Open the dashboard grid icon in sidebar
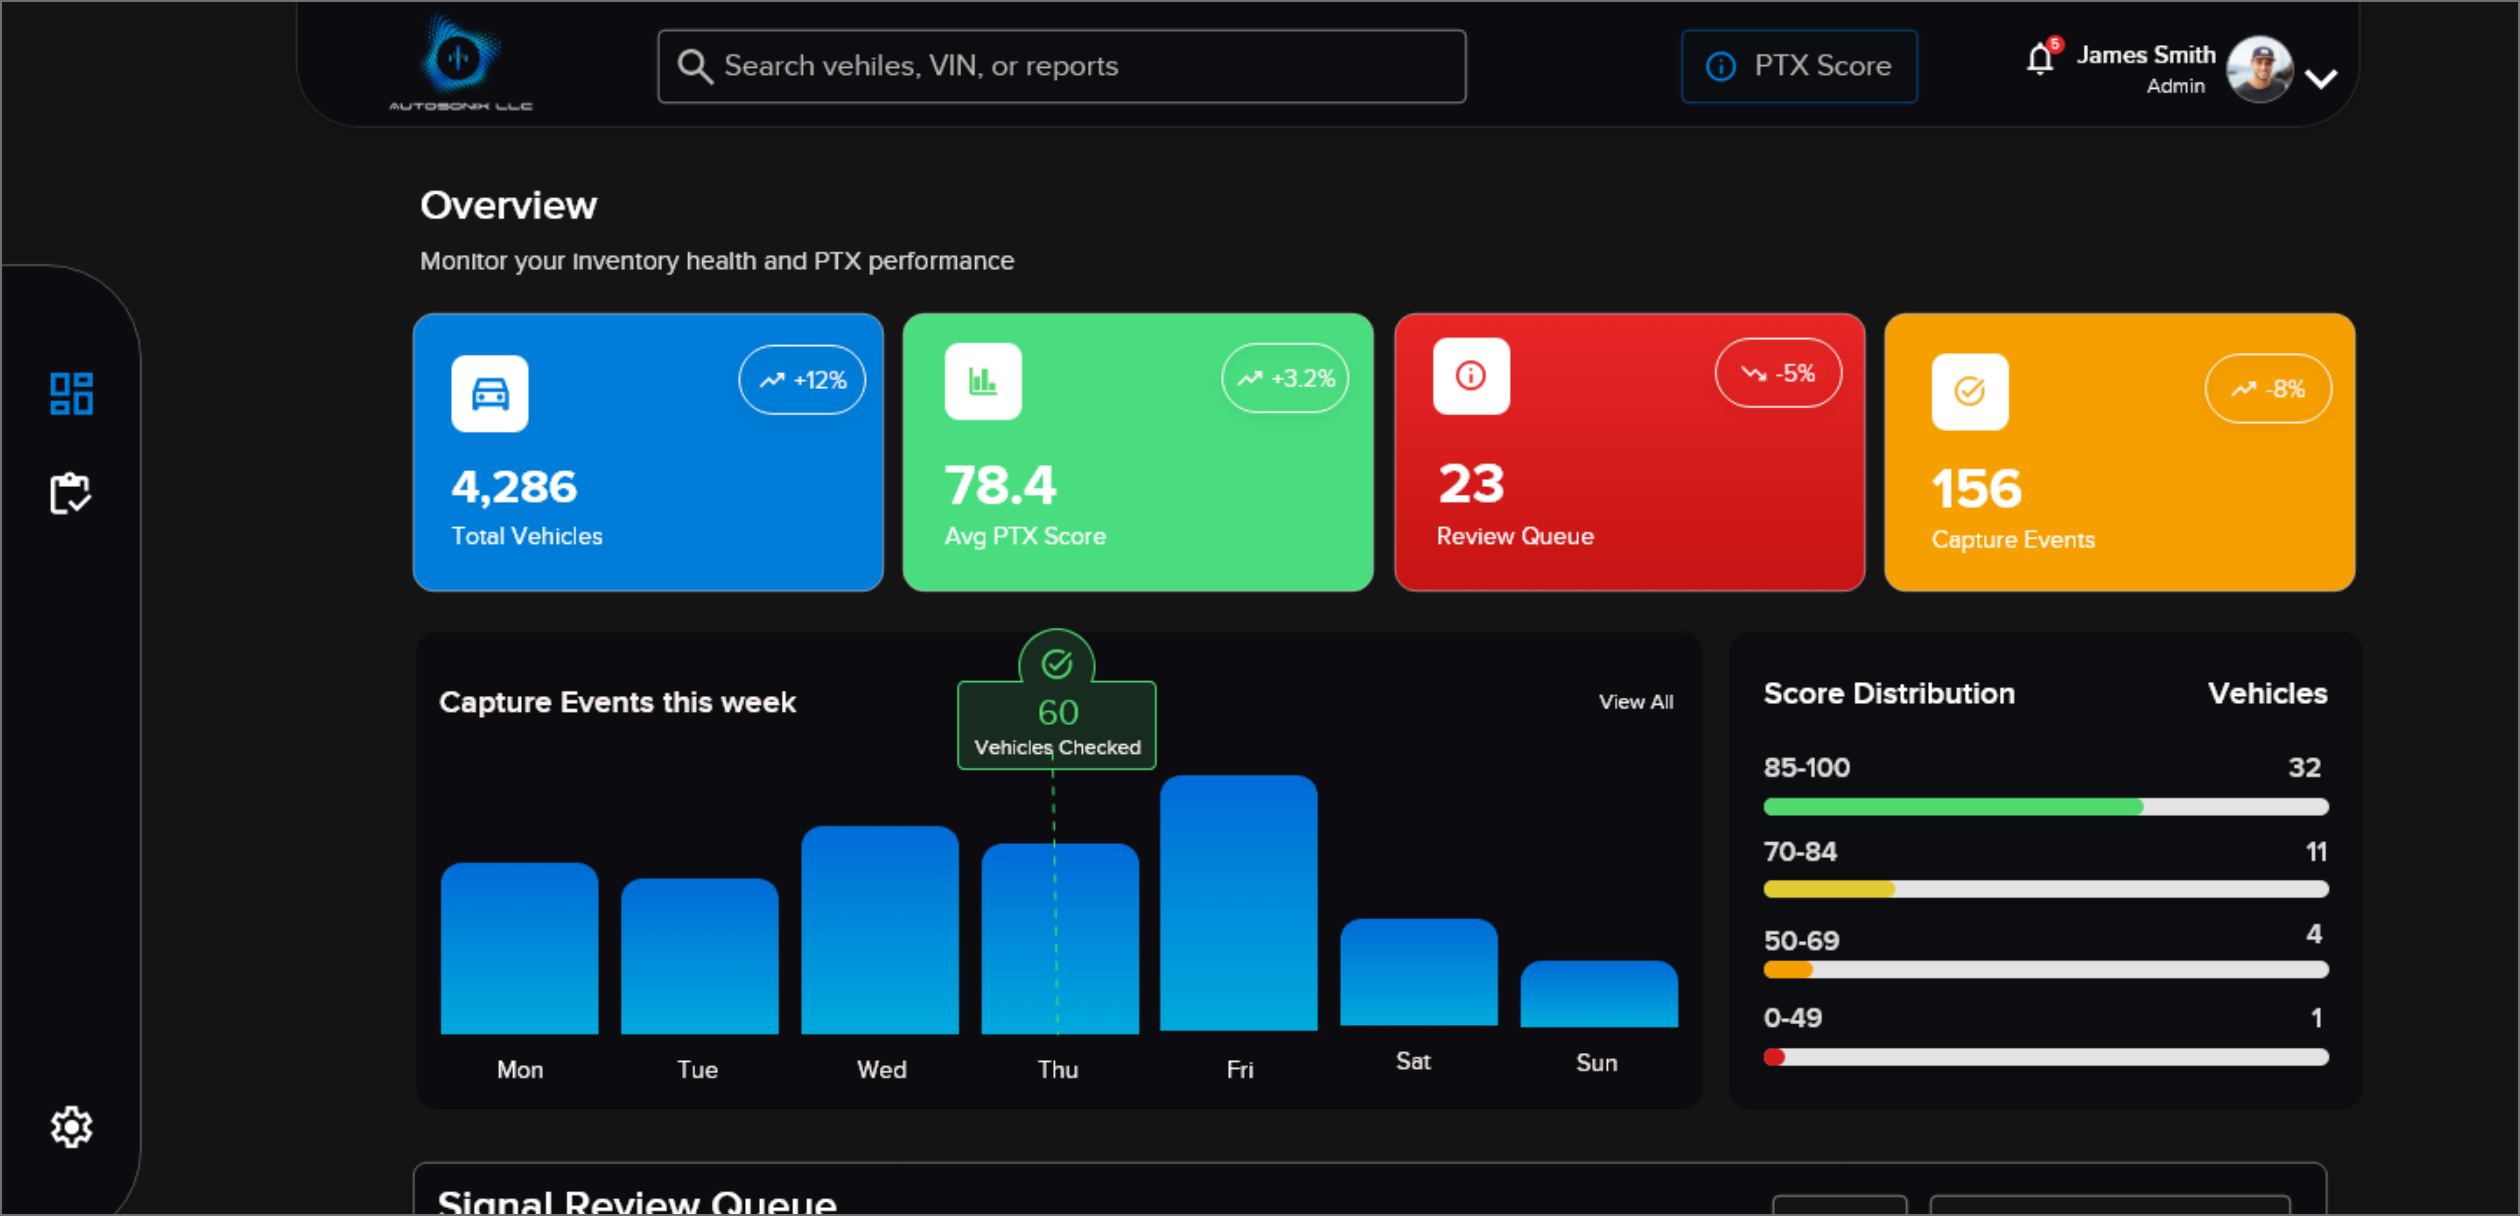This screenshot has width=2520, height=1216. 71,393
